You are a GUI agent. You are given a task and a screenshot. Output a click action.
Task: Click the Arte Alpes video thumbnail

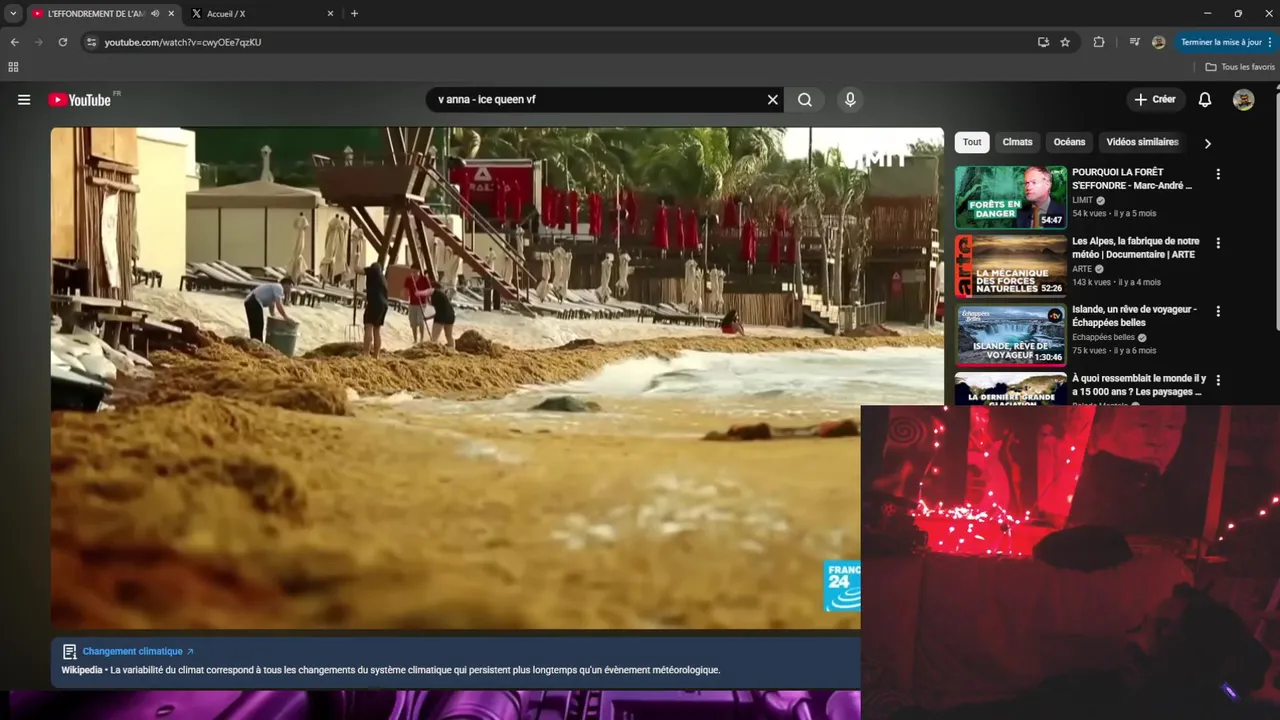click(1010, 266)
